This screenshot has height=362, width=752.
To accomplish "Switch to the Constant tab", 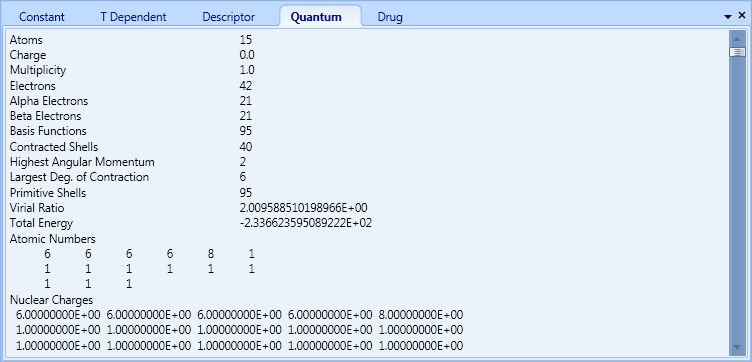I will click(42, 17).
